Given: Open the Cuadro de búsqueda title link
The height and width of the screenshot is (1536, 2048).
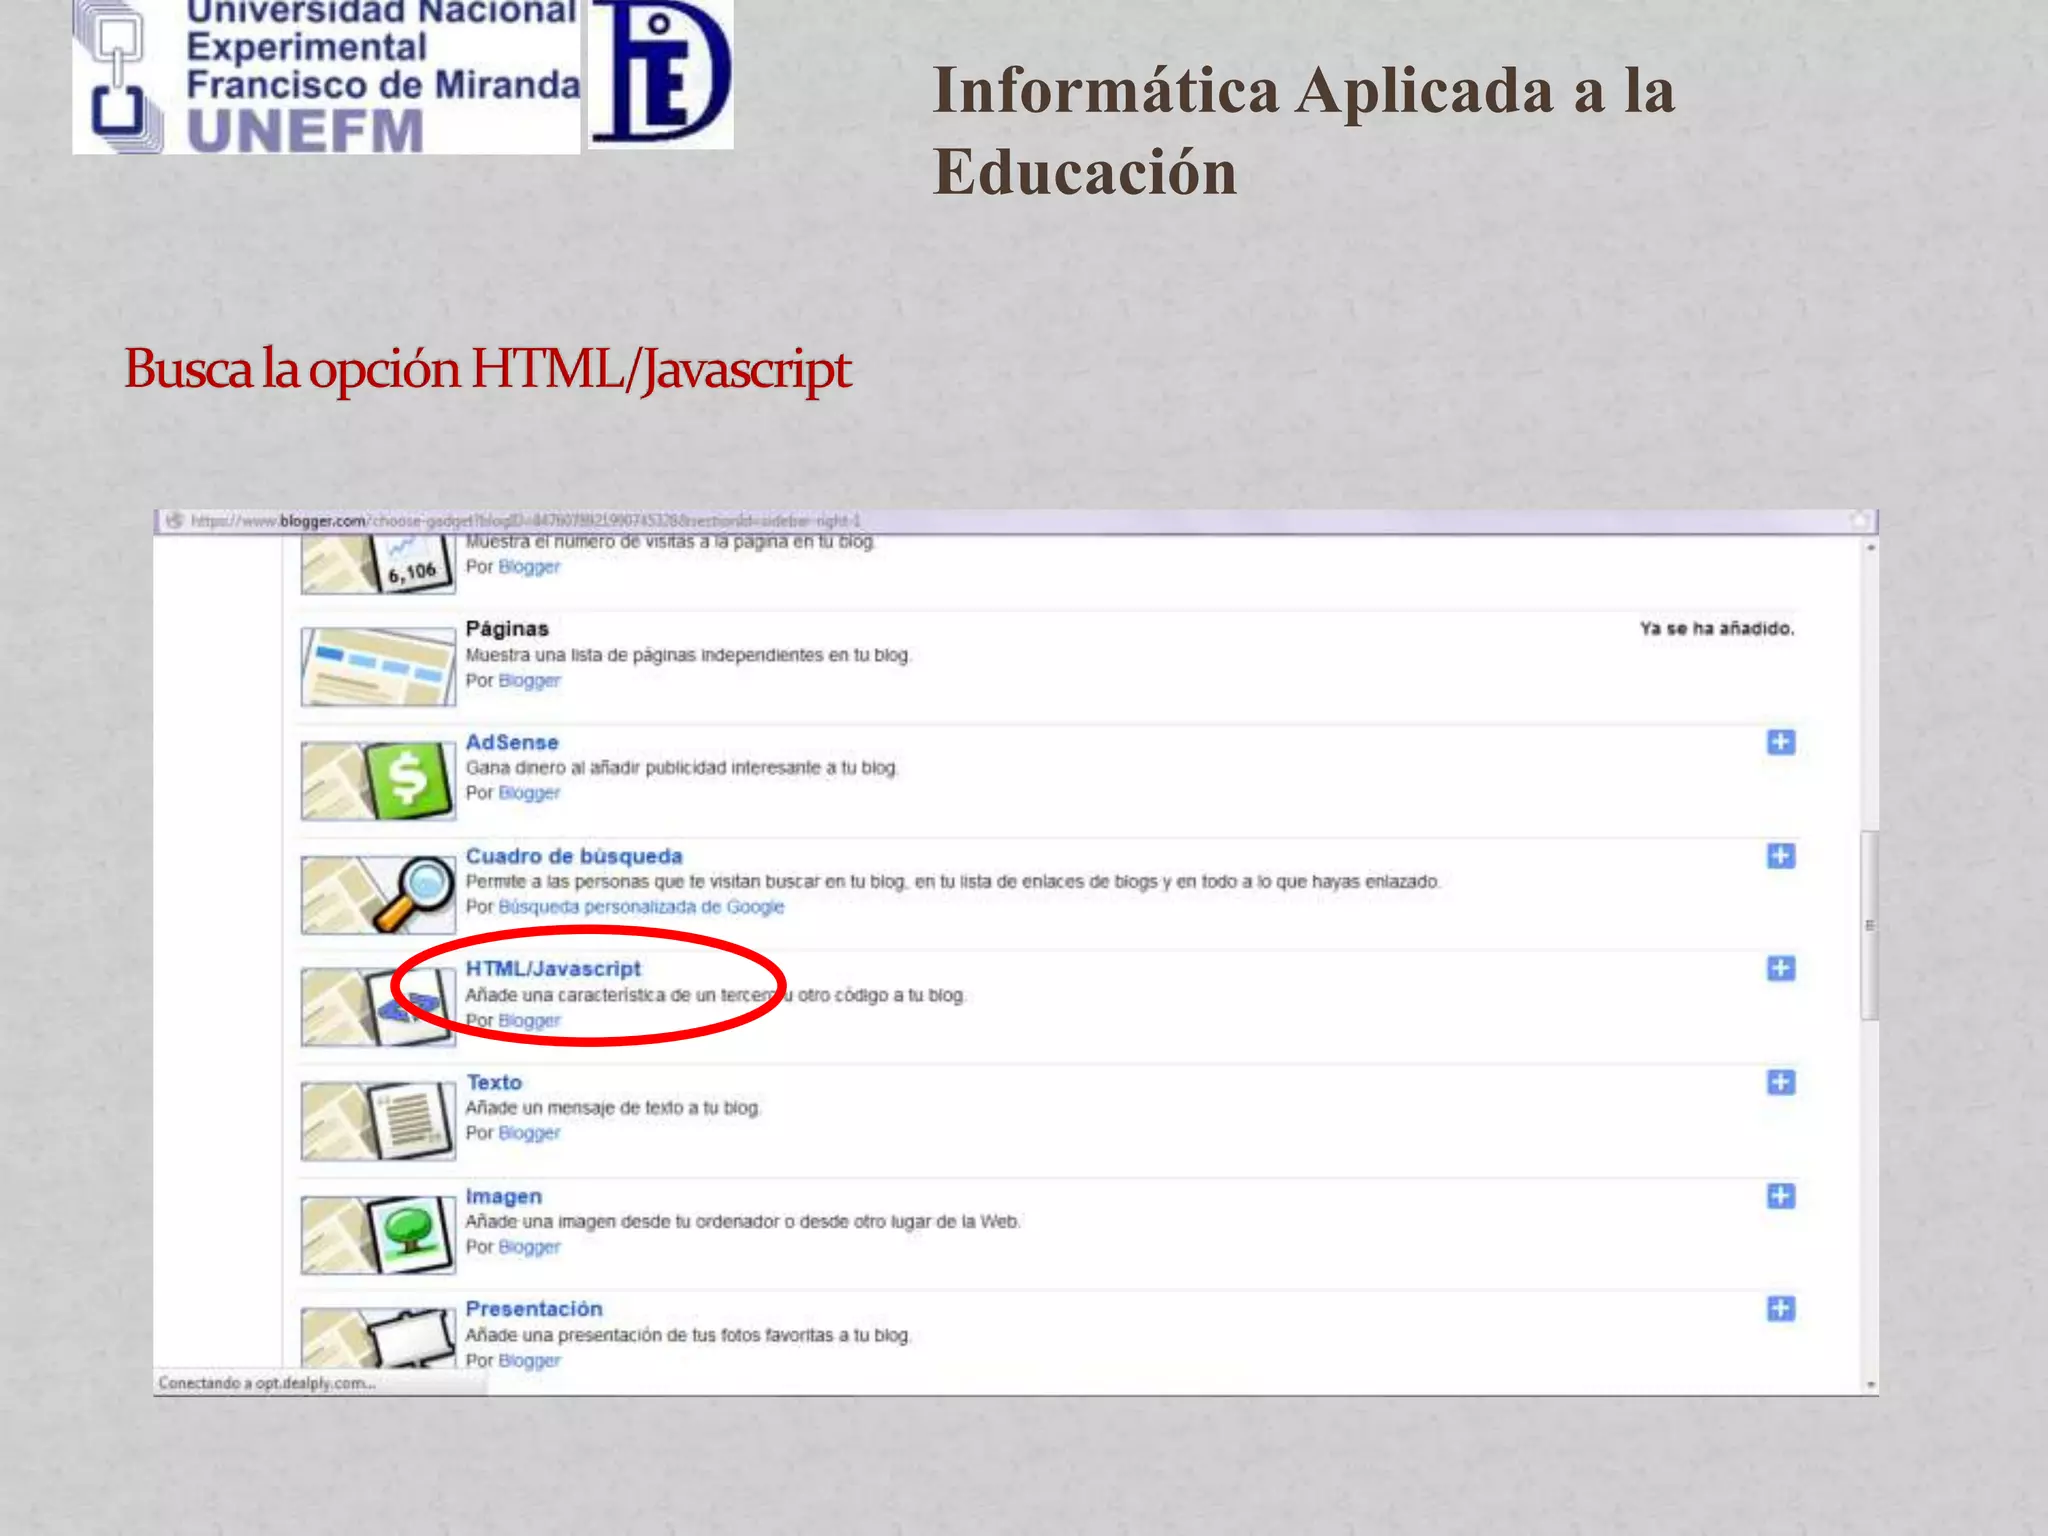Looking at the screenshot, I should 574,857.
